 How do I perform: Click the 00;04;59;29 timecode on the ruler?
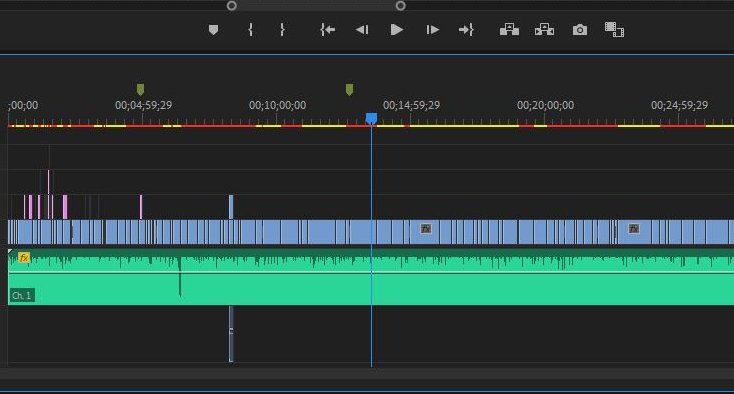tap(144, 105)
